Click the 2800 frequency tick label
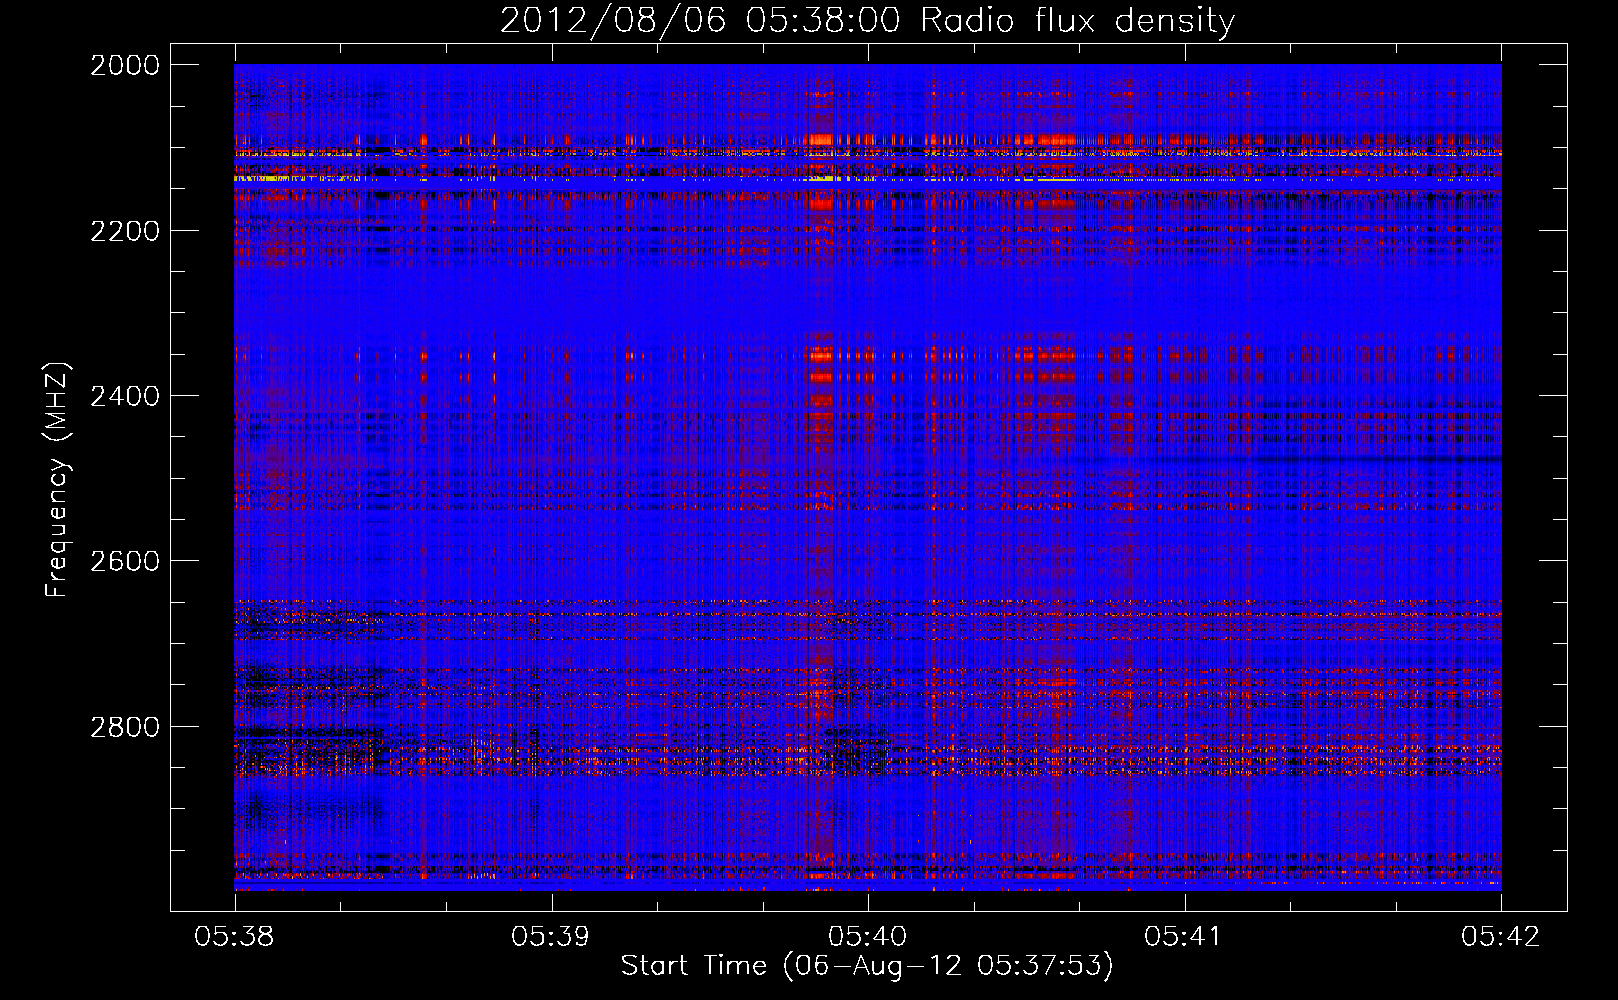Image resolution: width=1618 pixels, height=1000 pixels. tap(125, 727)
